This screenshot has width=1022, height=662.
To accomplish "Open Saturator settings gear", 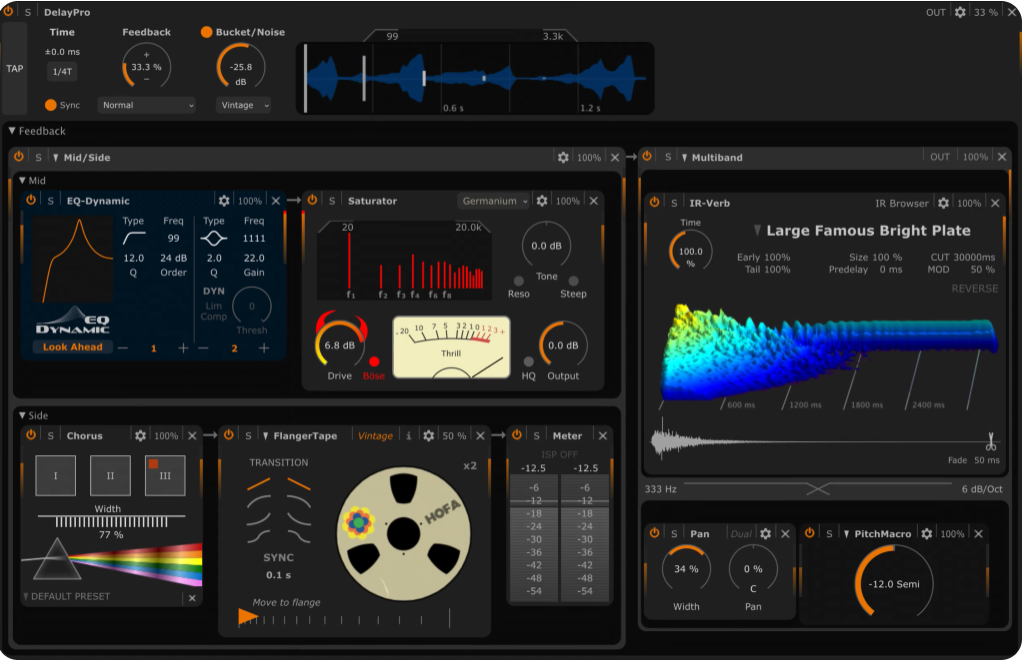I will [542, 201].
